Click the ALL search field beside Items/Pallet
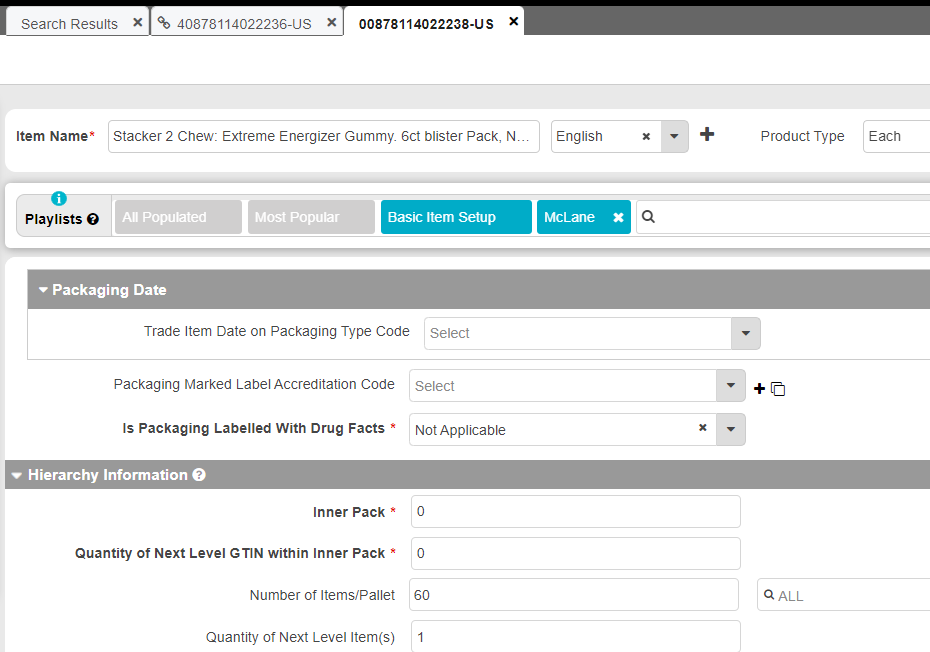This screenshot has width=930, height=652. click(x=843, y=595)
